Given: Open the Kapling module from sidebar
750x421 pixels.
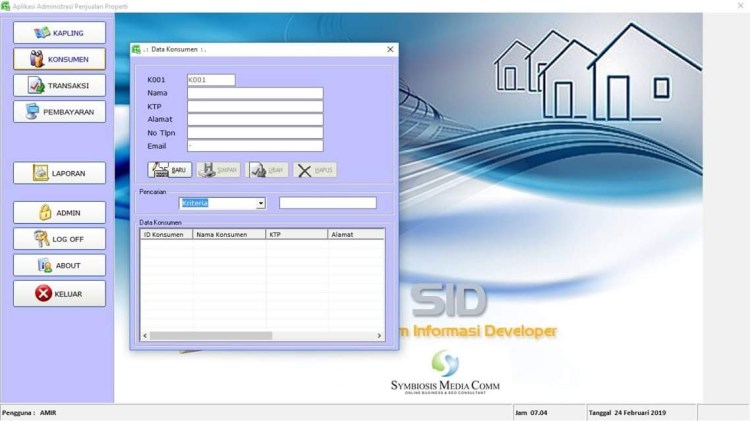Looking at the screenshot, I should click(59, 33).
